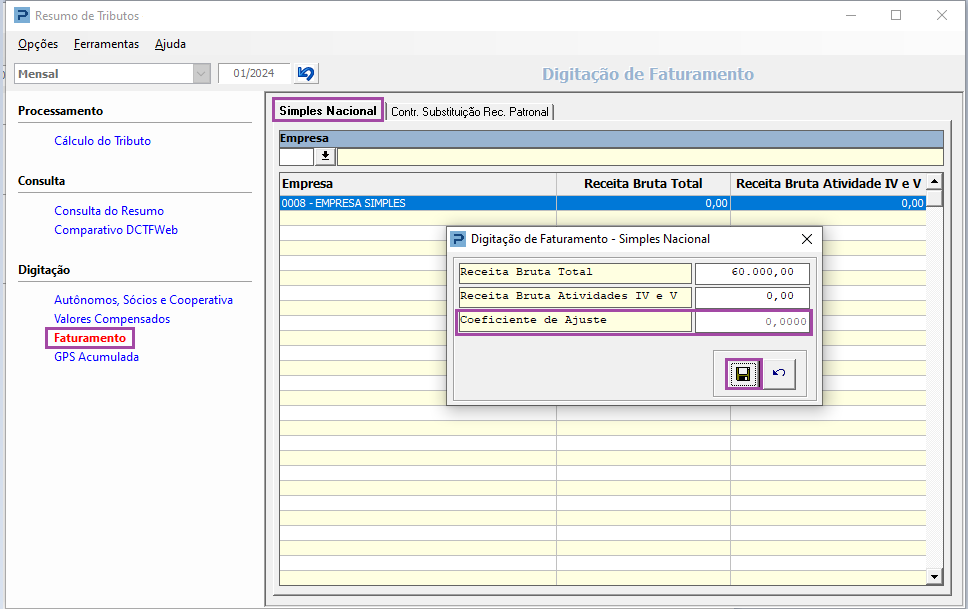Click the Receita Bruta Total column header
The image size is (968, 609).
pos(643,183)
